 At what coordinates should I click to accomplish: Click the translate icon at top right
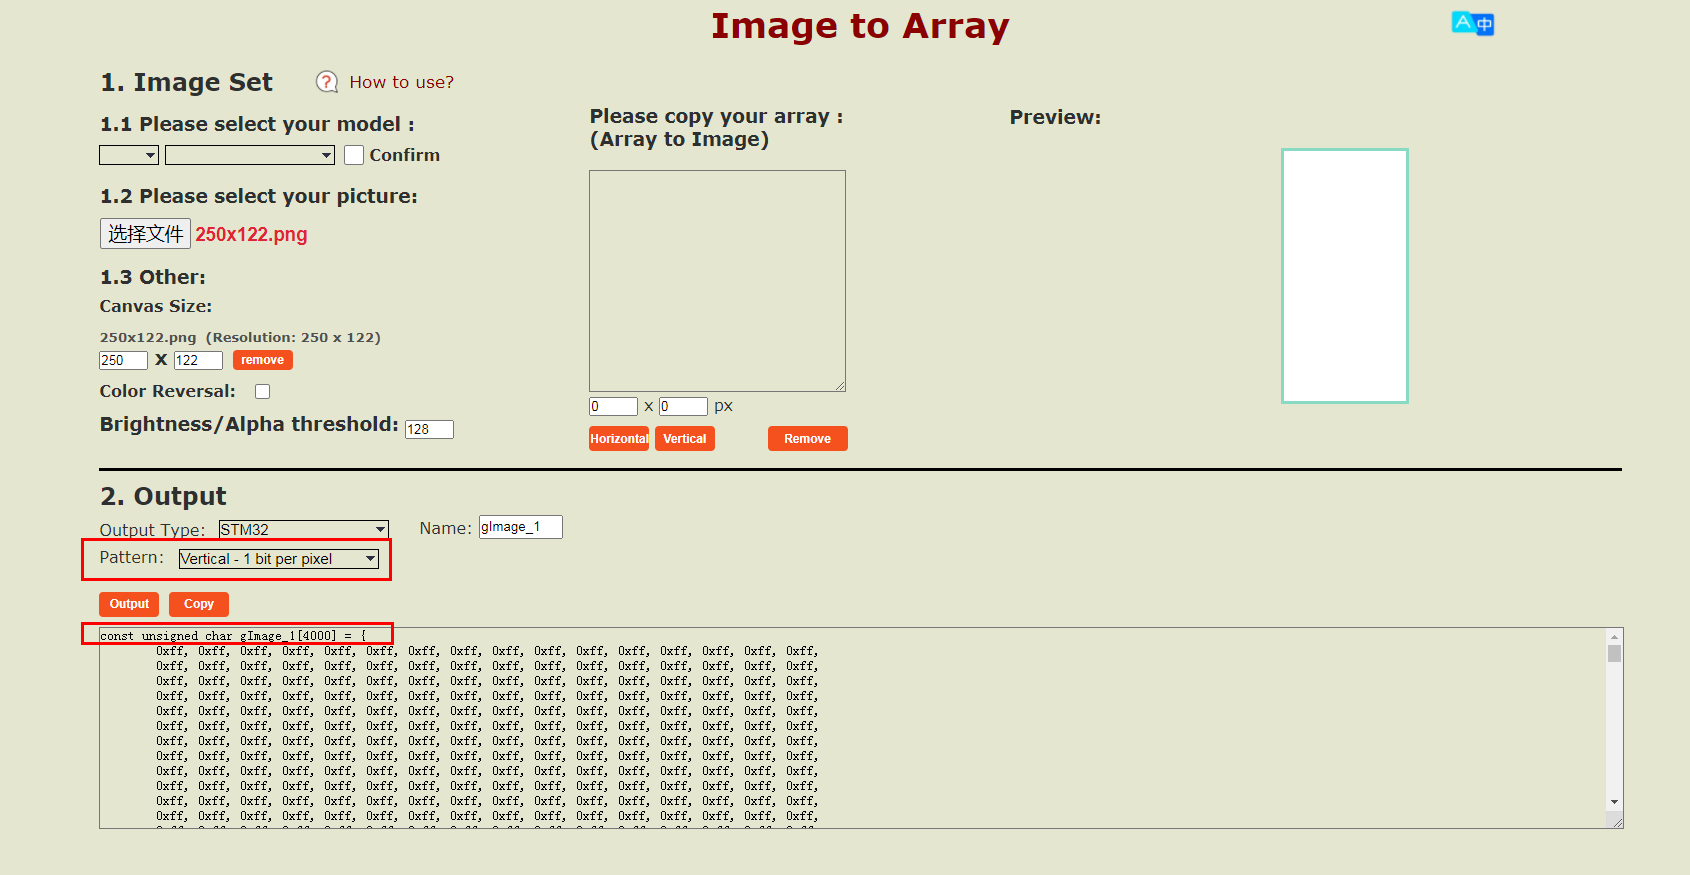point(1472,23)
